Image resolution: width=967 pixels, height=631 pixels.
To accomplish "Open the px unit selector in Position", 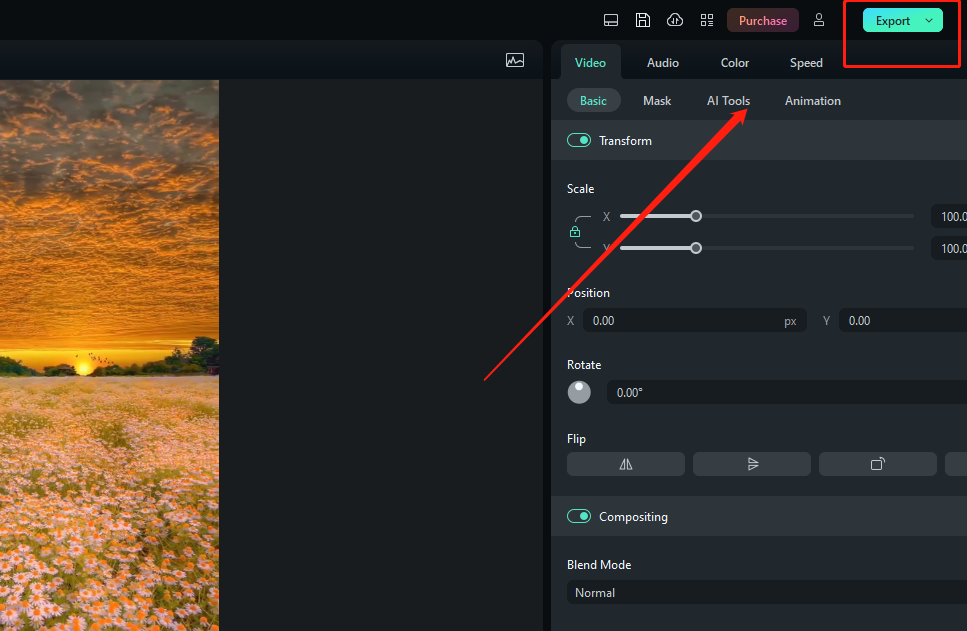I will click(790, 320).
